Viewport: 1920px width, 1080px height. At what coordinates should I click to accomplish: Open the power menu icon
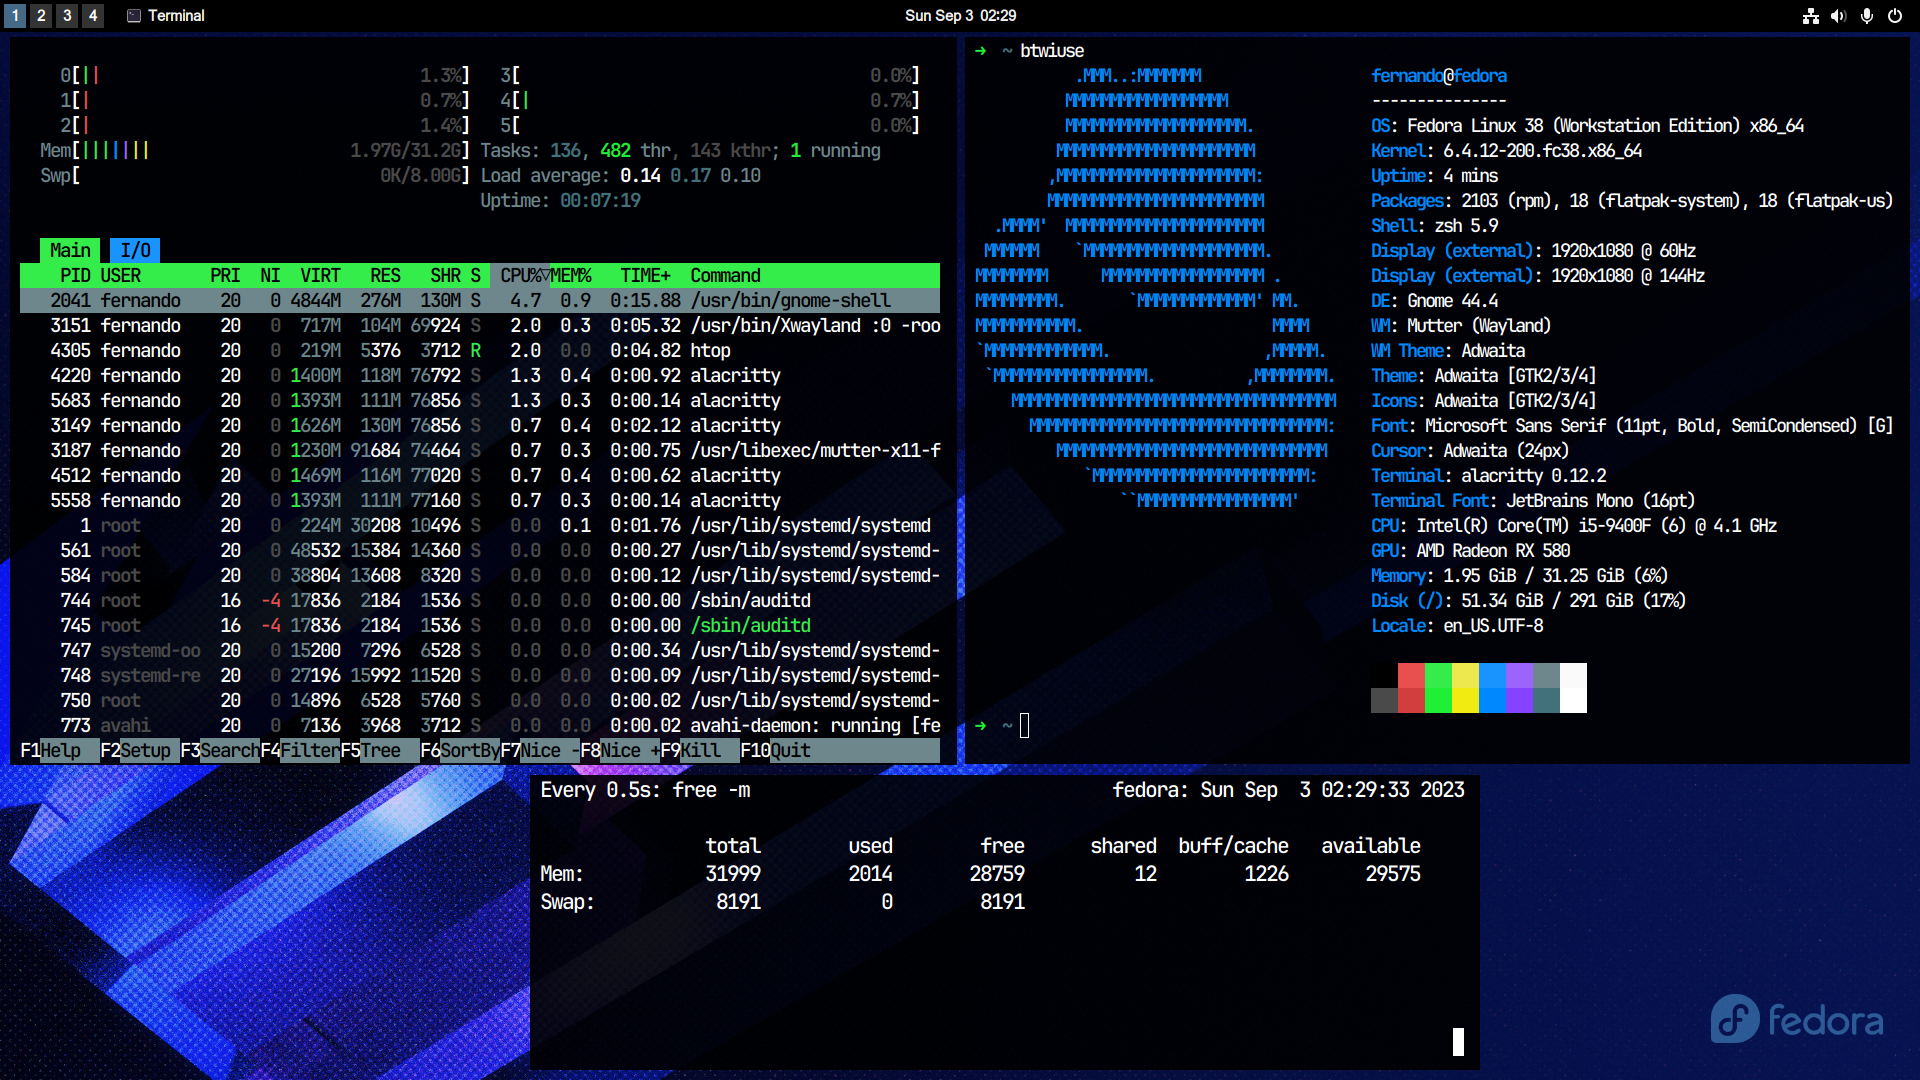tap(1894, 16)
